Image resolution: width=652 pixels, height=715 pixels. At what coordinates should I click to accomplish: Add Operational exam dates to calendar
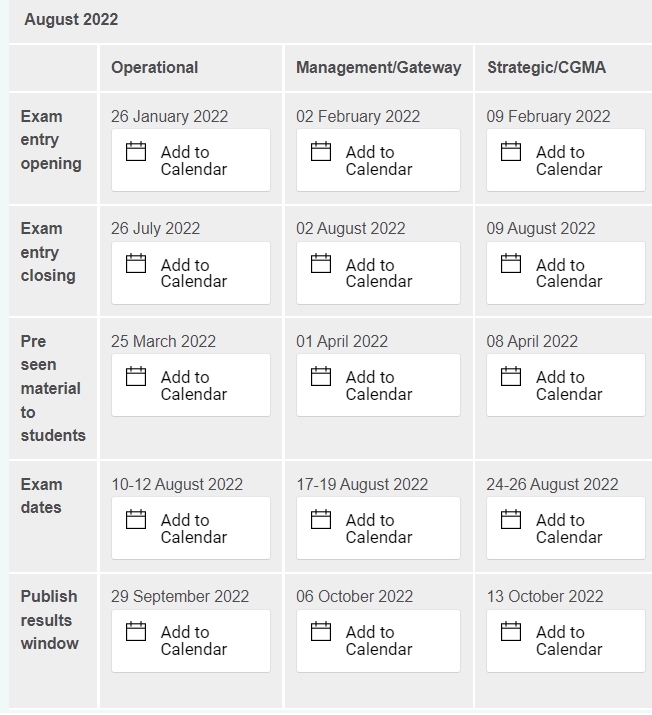pyautogui.click(x=190, y=529)
